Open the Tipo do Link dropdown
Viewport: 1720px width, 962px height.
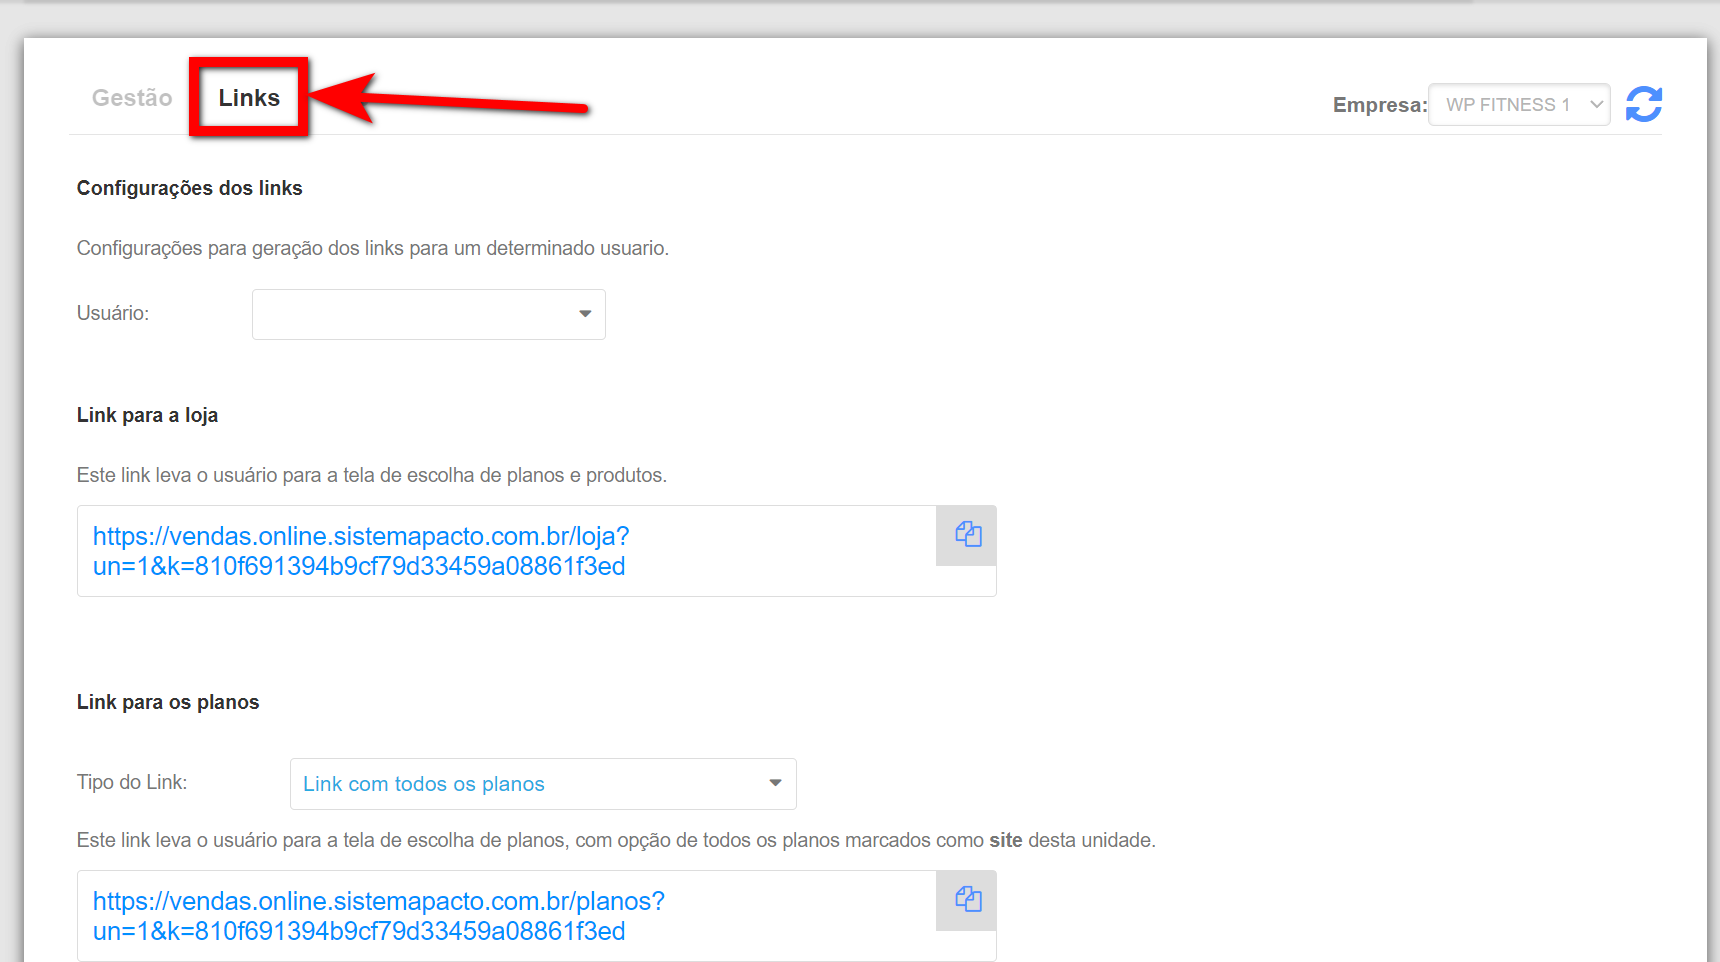point(542,784)
